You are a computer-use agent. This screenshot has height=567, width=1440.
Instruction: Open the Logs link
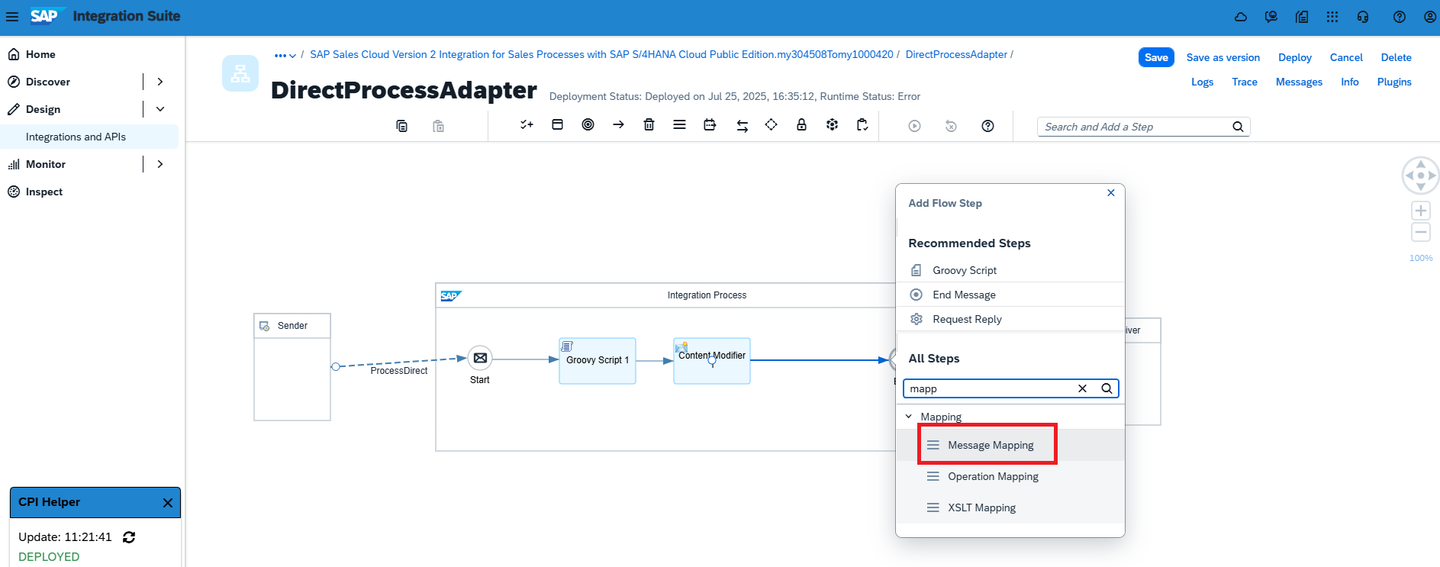tap(1202, 82)
